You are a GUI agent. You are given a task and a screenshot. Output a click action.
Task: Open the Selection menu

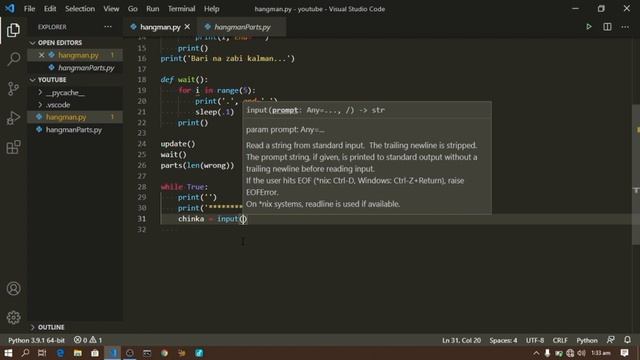[80, 9]
